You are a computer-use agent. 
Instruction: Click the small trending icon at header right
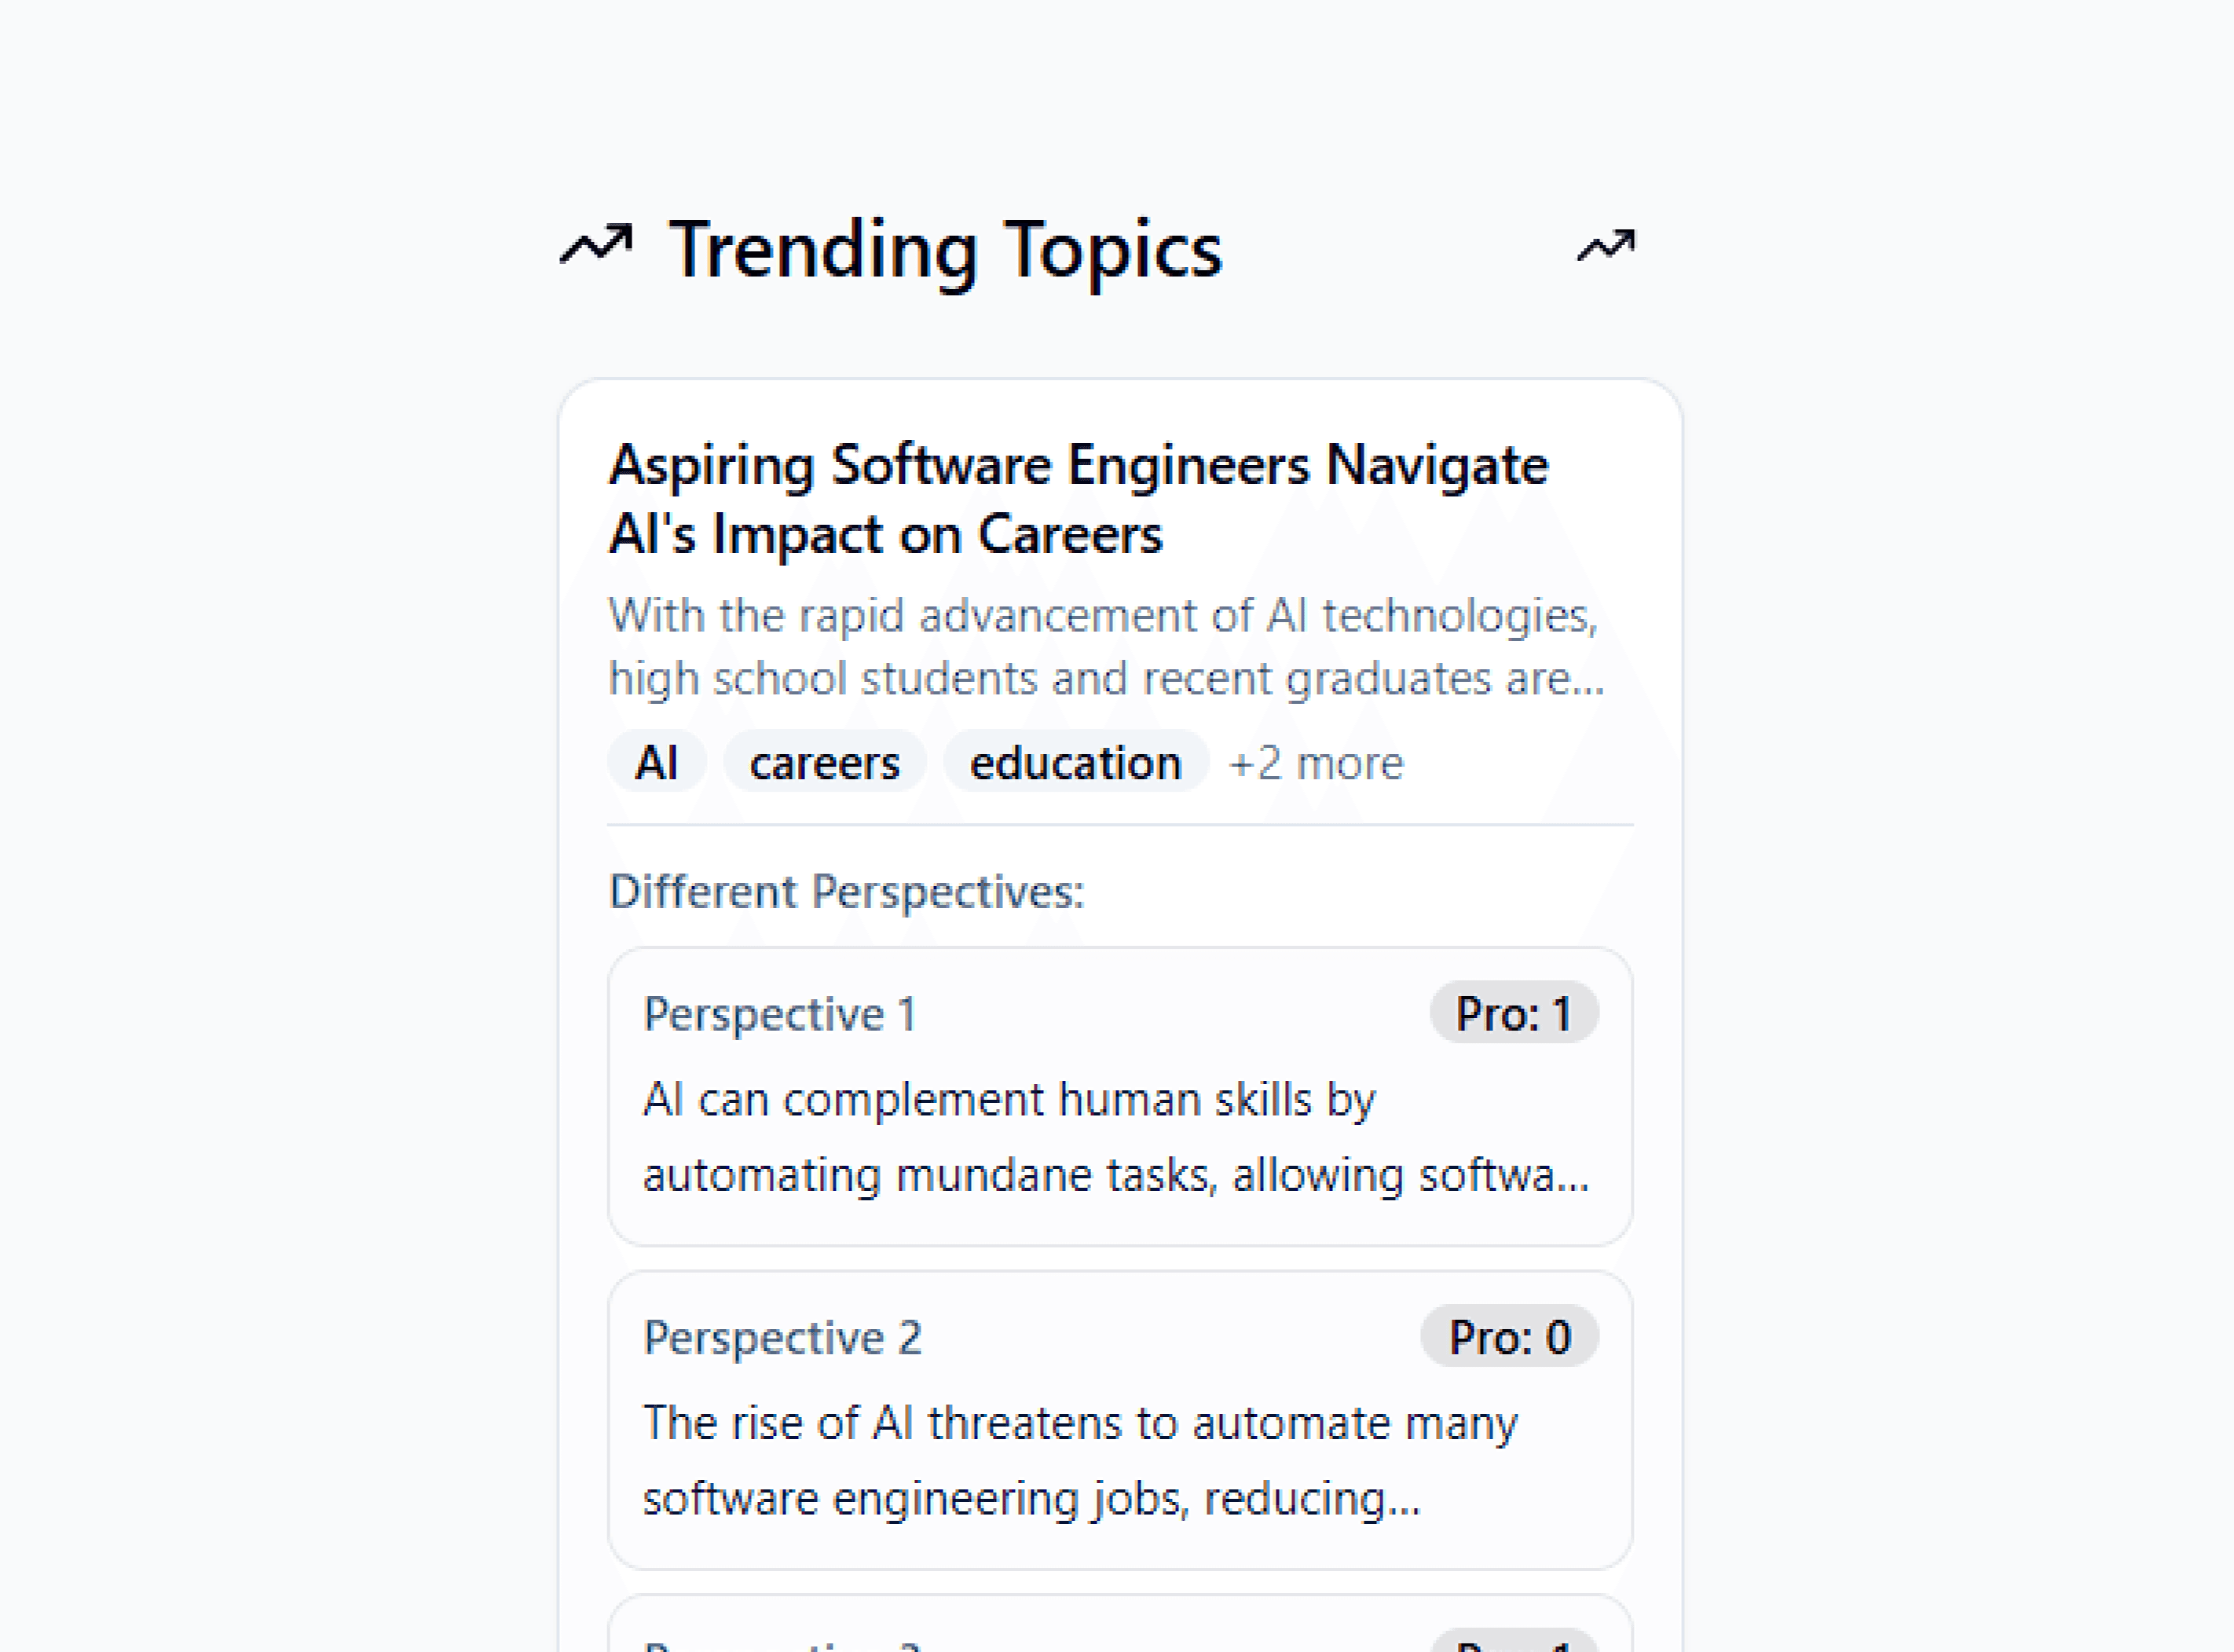[1606, 246]
